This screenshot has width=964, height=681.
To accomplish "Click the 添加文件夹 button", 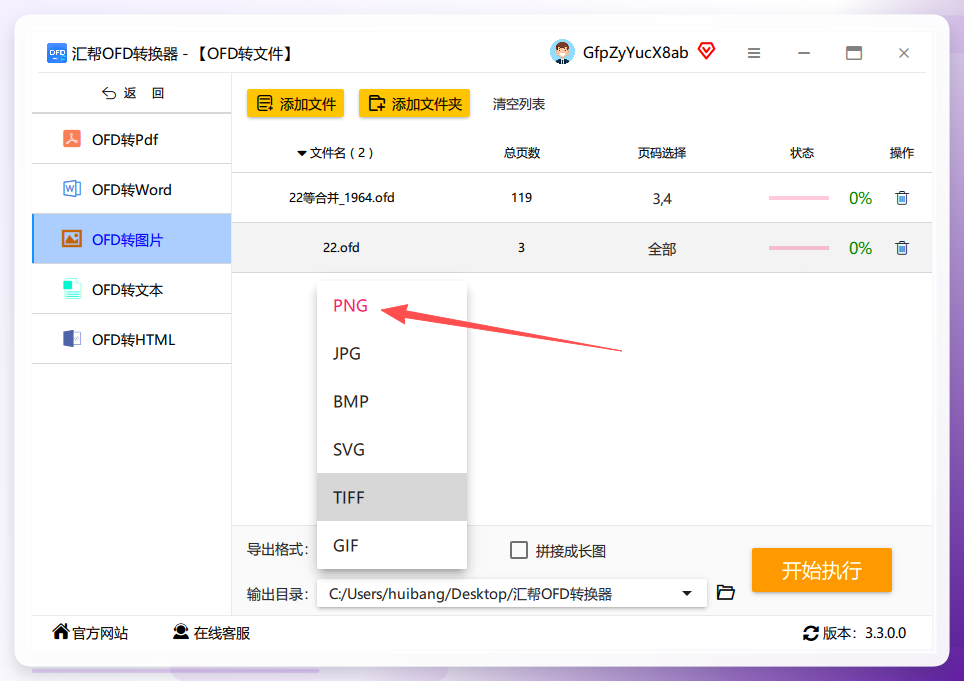I will coord(414,104).
